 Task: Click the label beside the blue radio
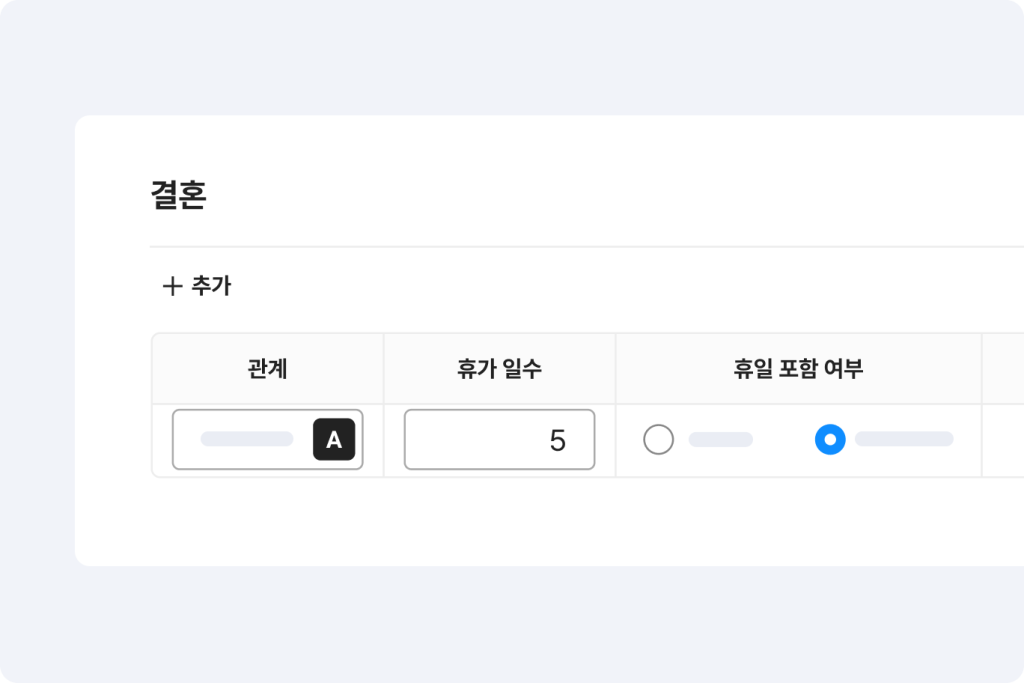pyautogui.click(x=903, y=440)
